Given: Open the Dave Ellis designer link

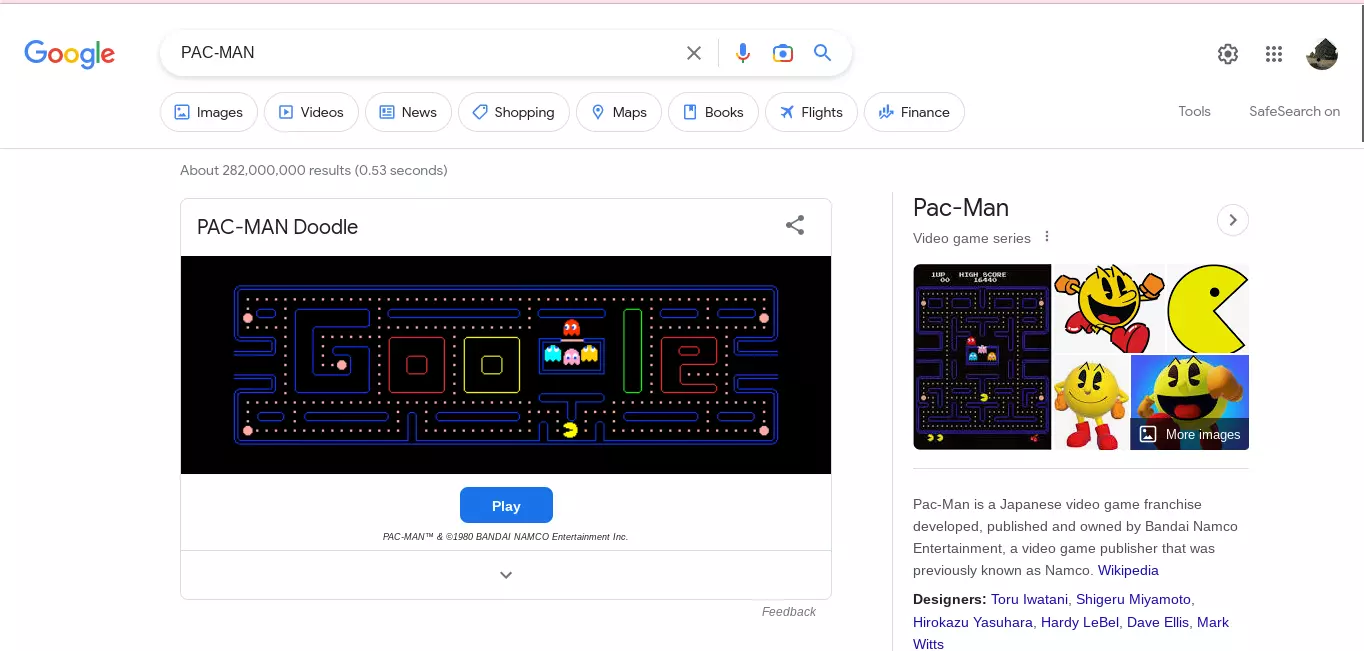Looking at the screenshot, I should (x=1158, y=622).
